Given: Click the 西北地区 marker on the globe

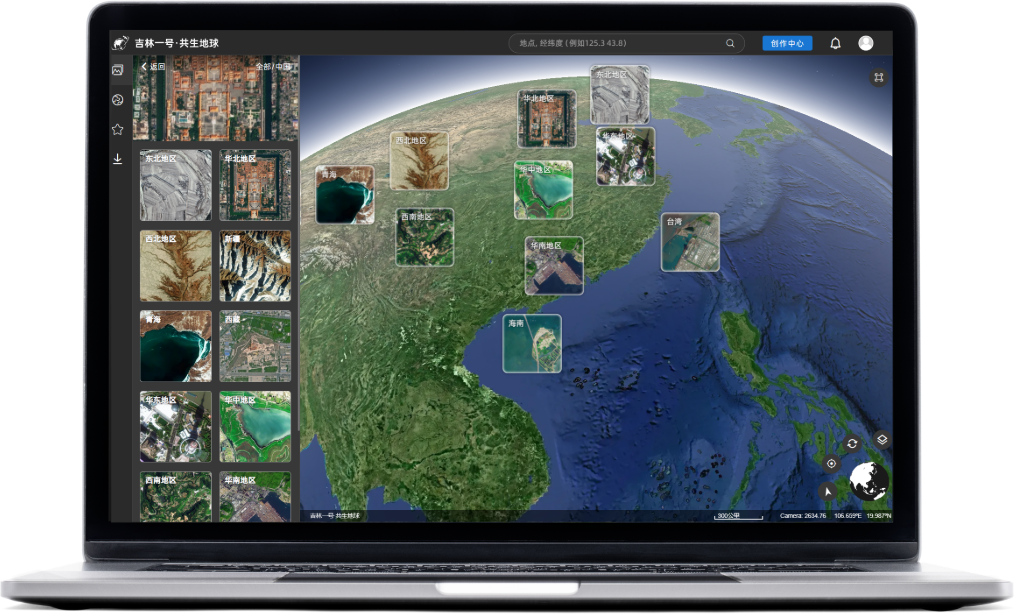Looking at the screenshot, I should (x=419, y=161).
